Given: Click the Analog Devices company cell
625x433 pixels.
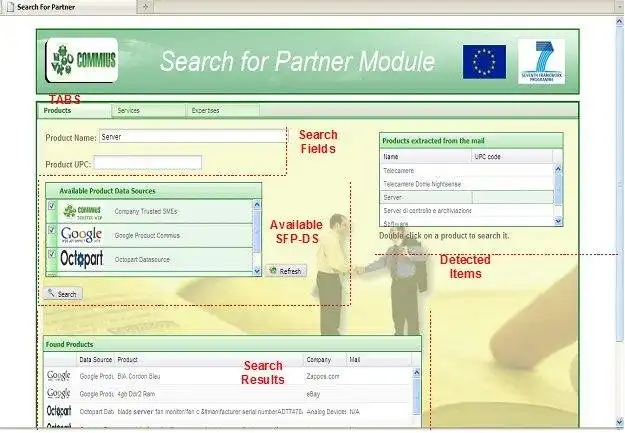Looking at the screenshot, I should (324, 411).
